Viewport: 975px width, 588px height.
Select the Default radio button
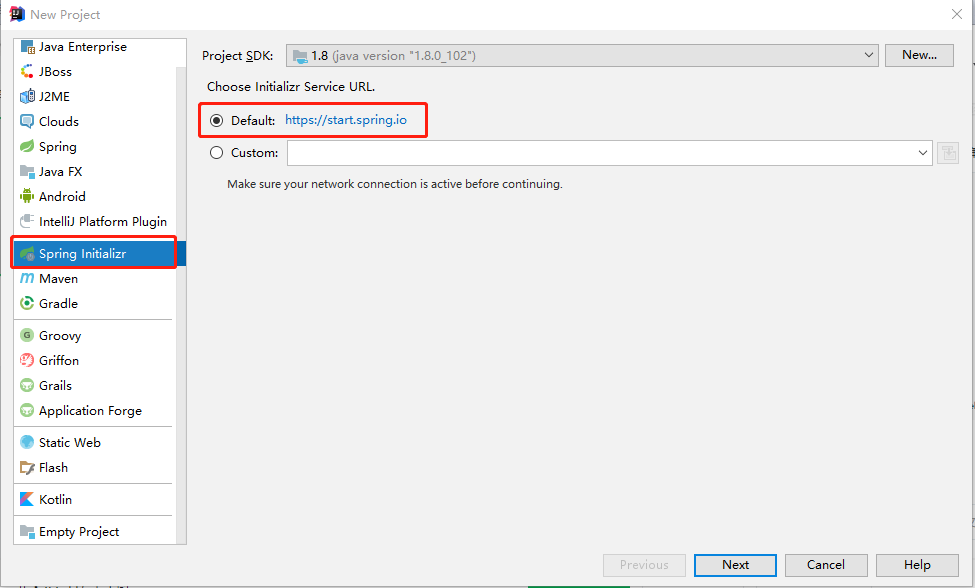tap(216, 121)
